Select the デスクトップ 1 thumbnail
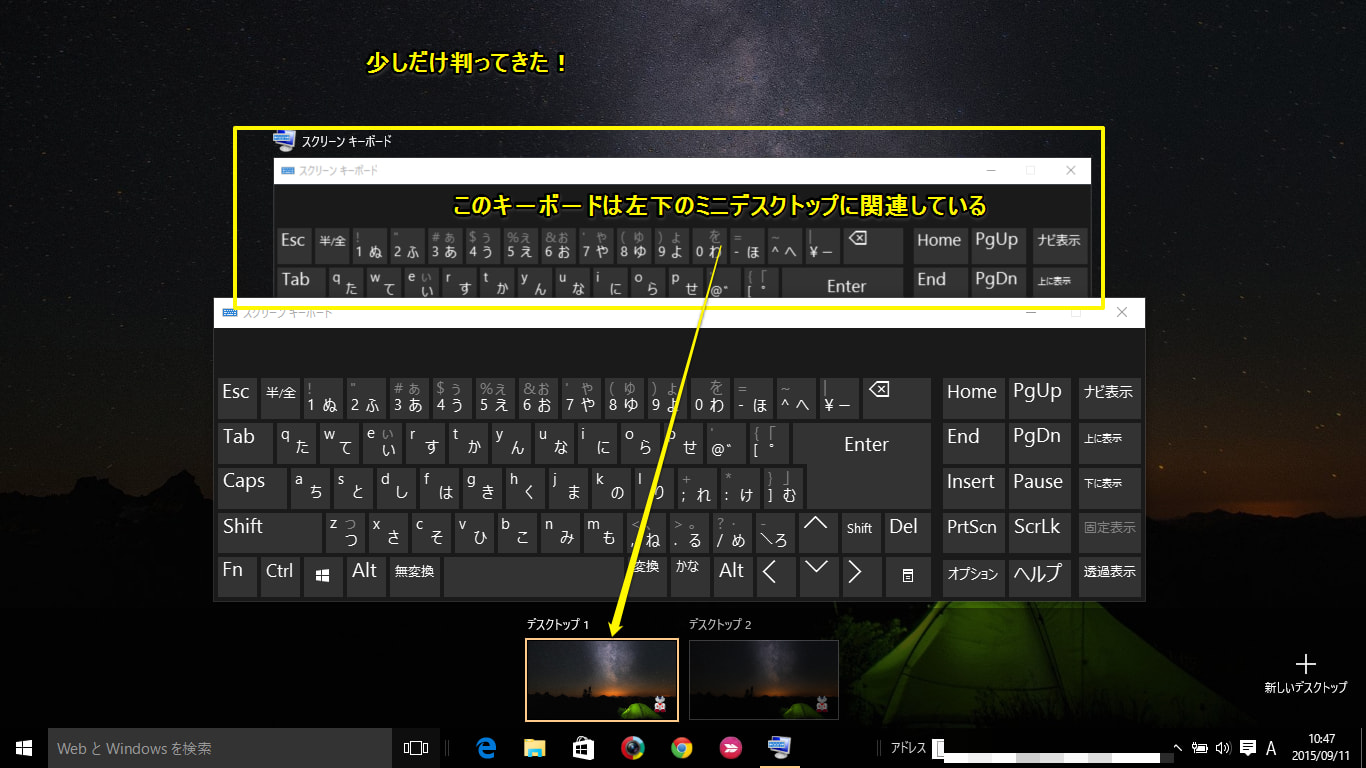The image size is (1366, 768). tap(601, 679)
